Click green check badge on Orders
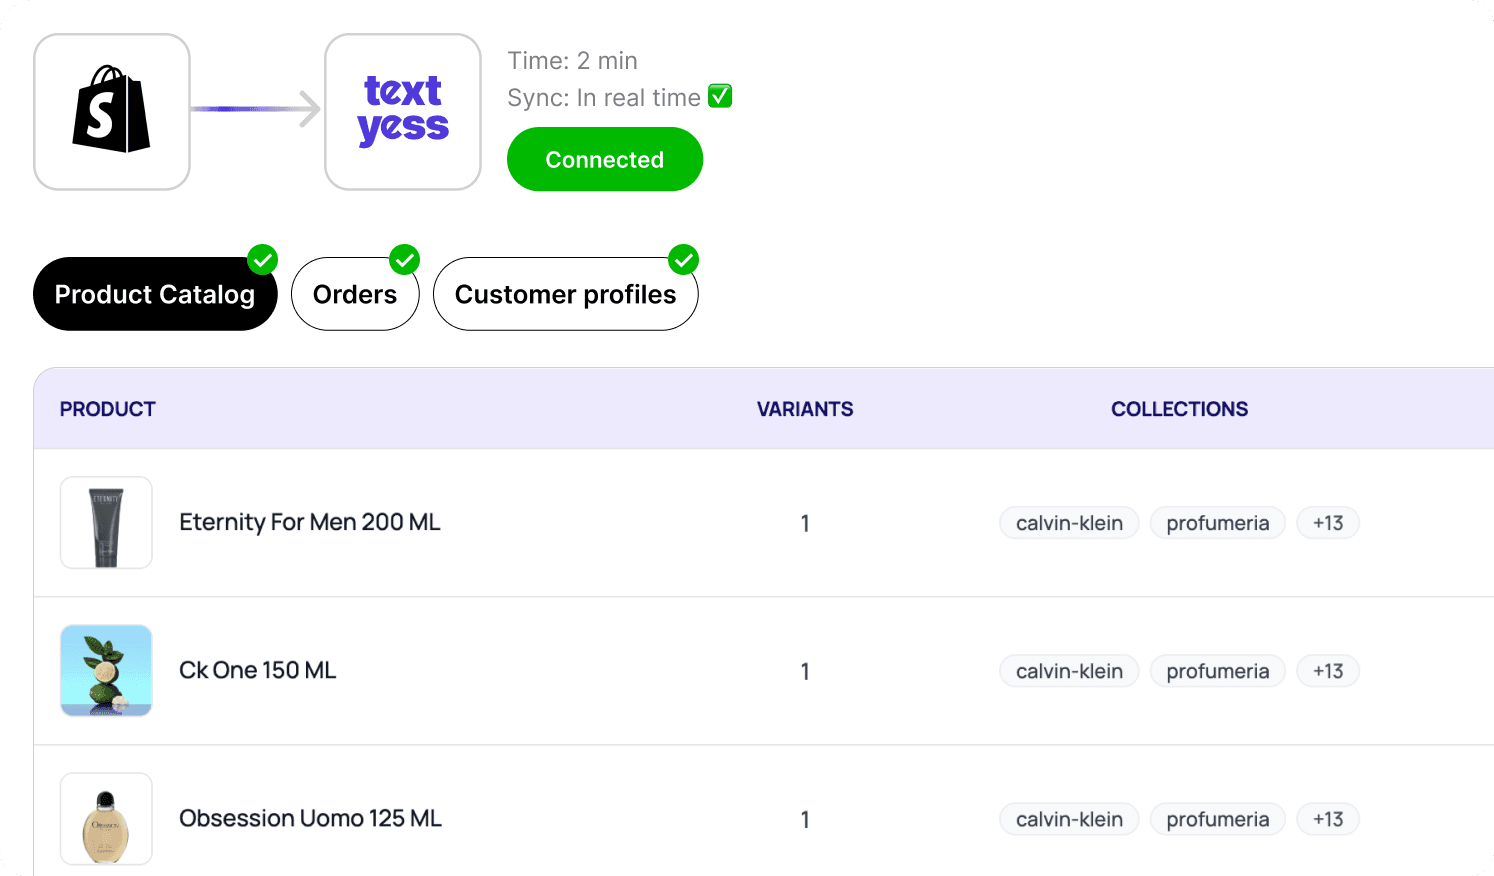 pyautogui.click(x=404, y=260)
